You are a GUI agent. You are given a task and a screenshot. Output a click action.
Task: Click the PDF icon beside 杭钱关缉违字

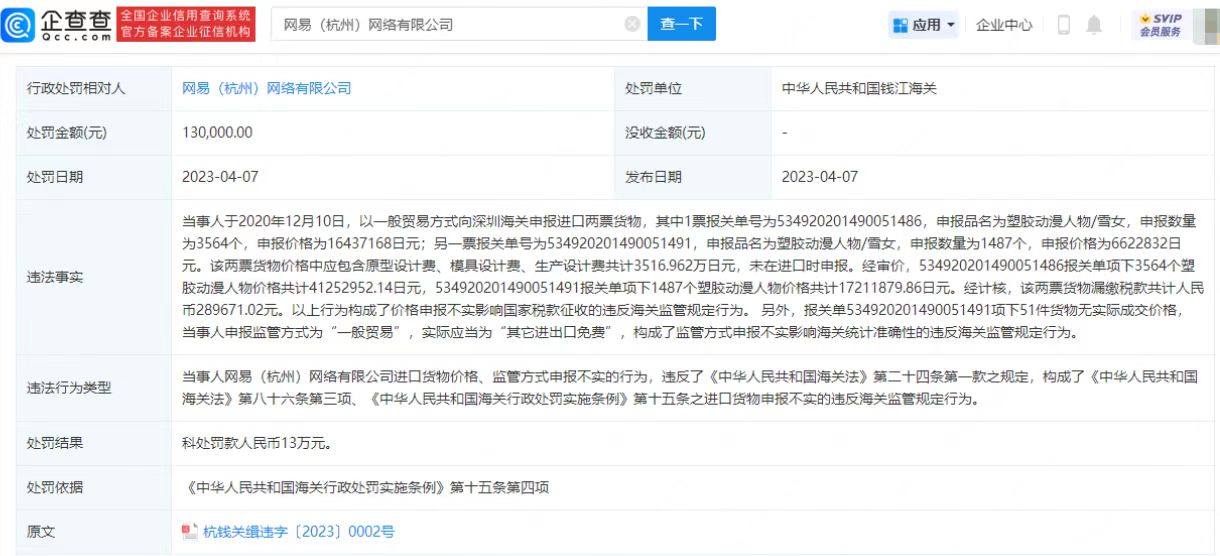[x=189, y=532]
